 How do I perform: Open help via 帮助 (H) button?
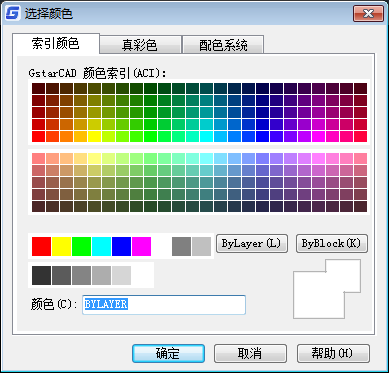click(333, 353)
